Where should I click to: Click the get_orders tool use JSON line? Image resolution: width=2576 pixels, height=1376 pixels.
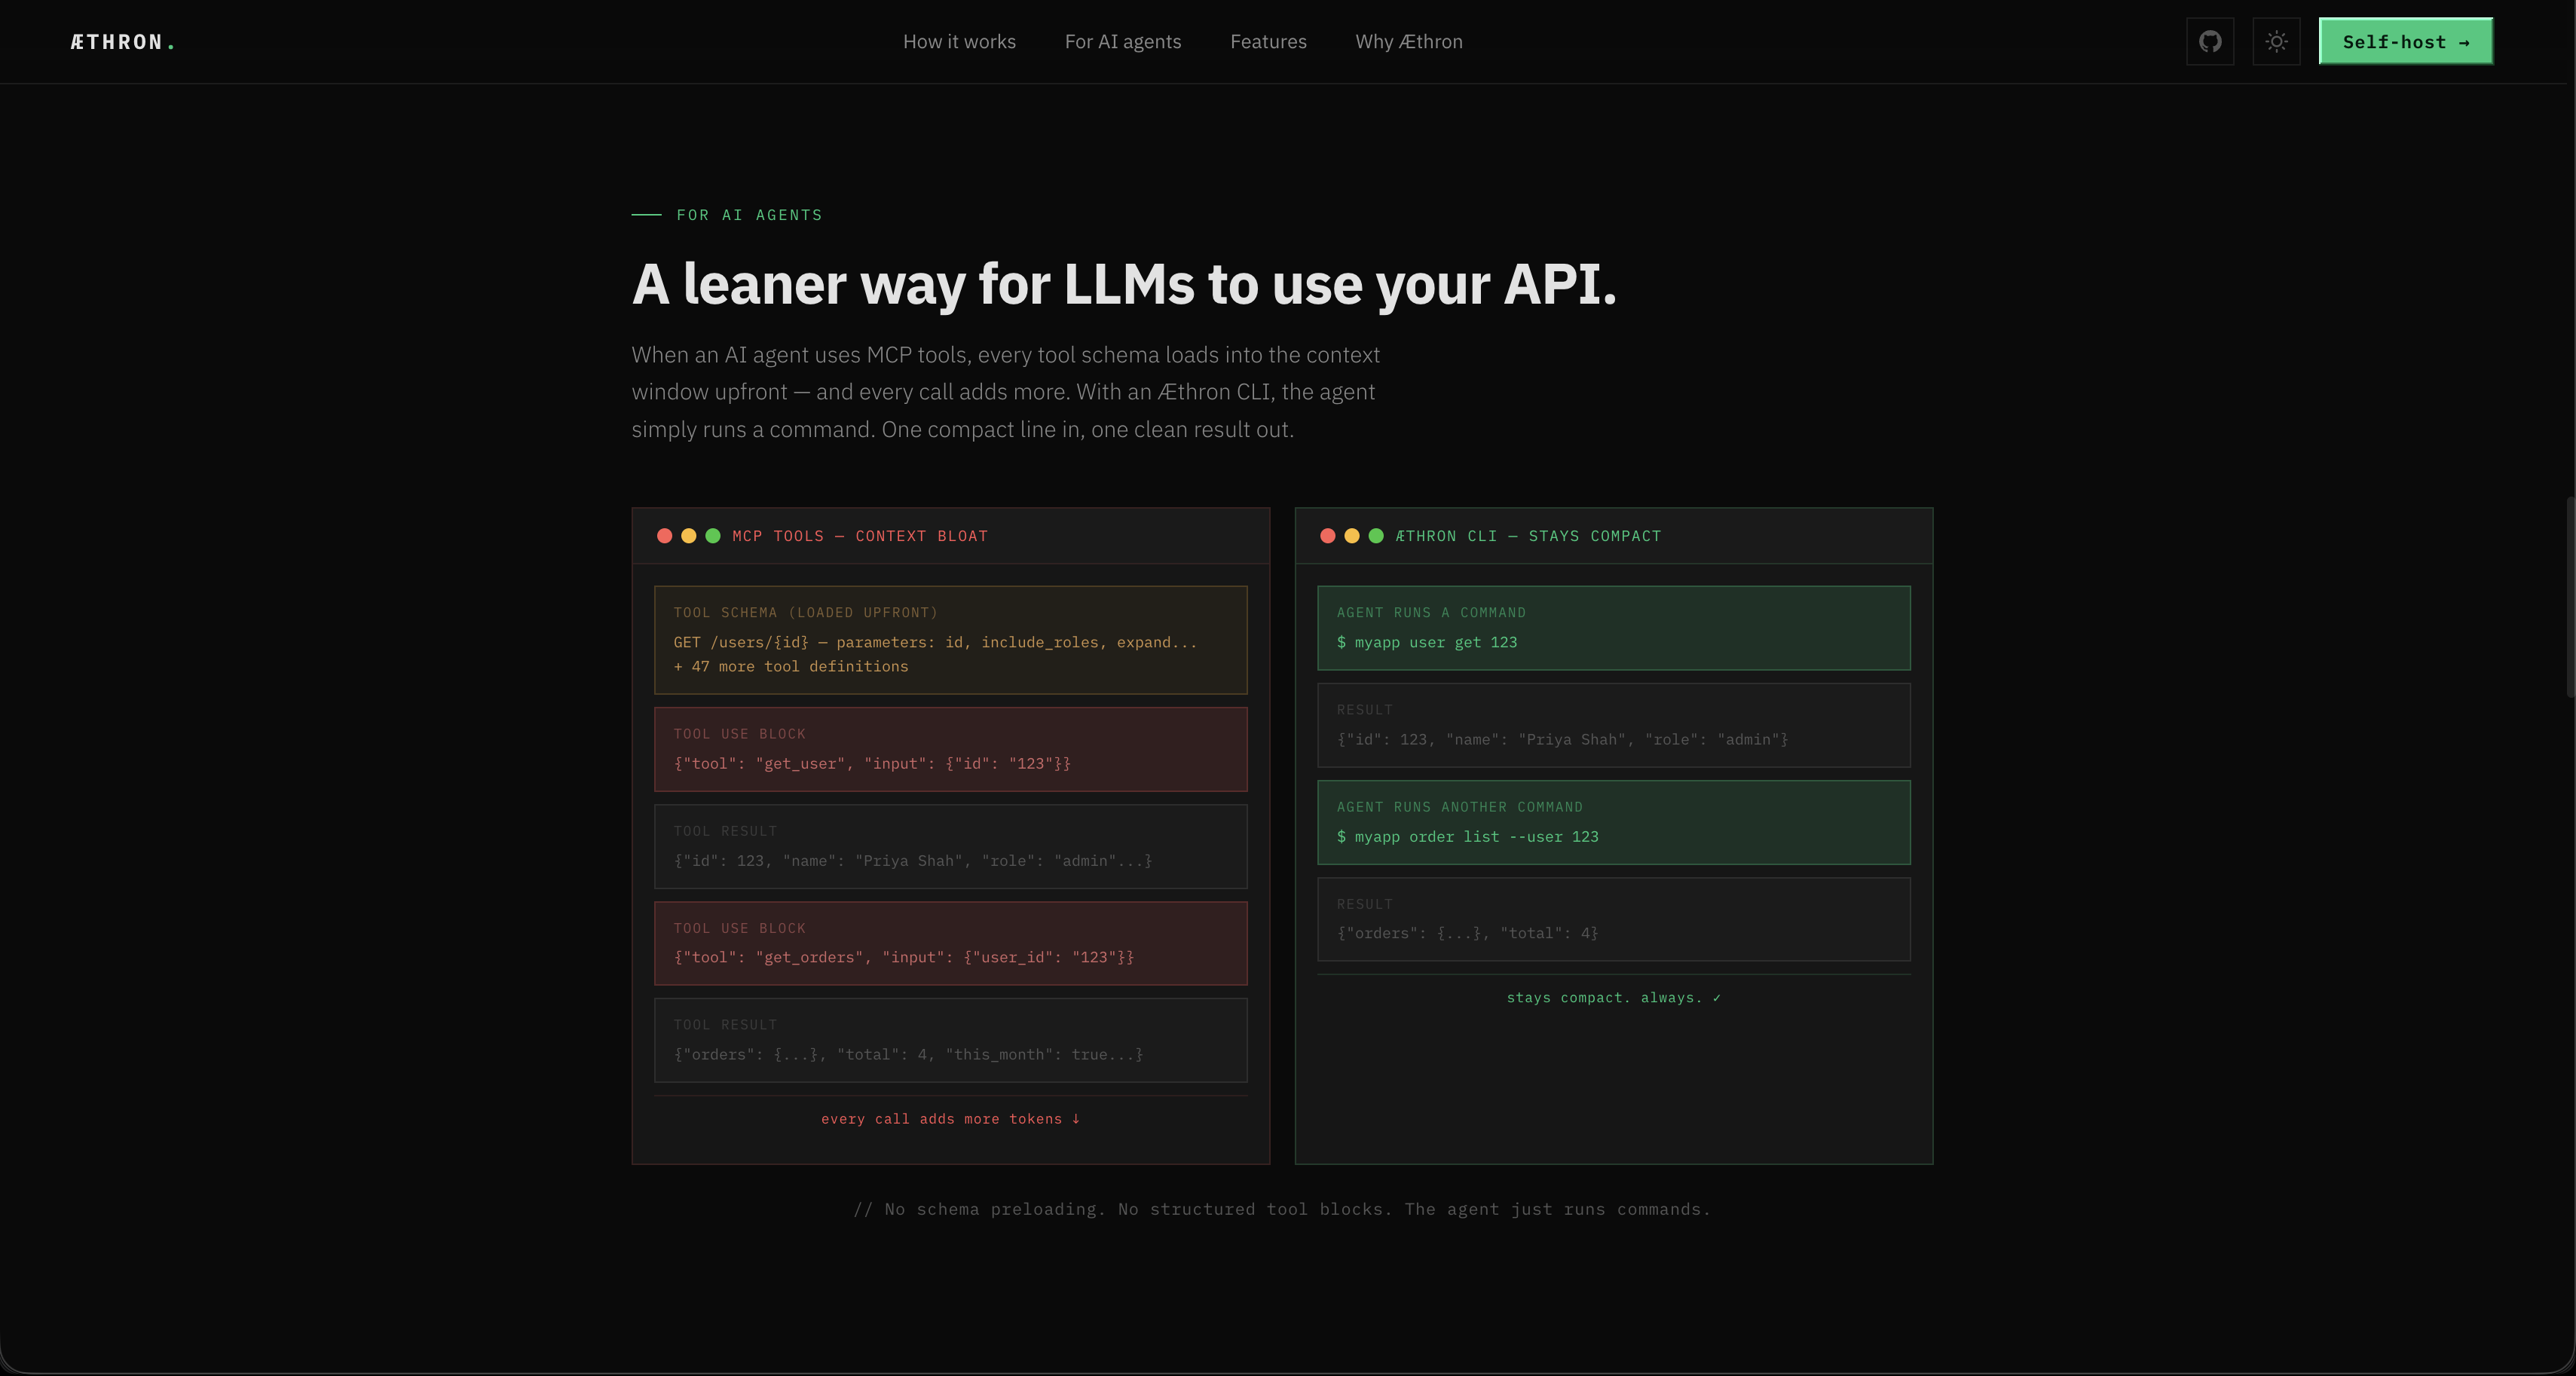pos(903,957)
